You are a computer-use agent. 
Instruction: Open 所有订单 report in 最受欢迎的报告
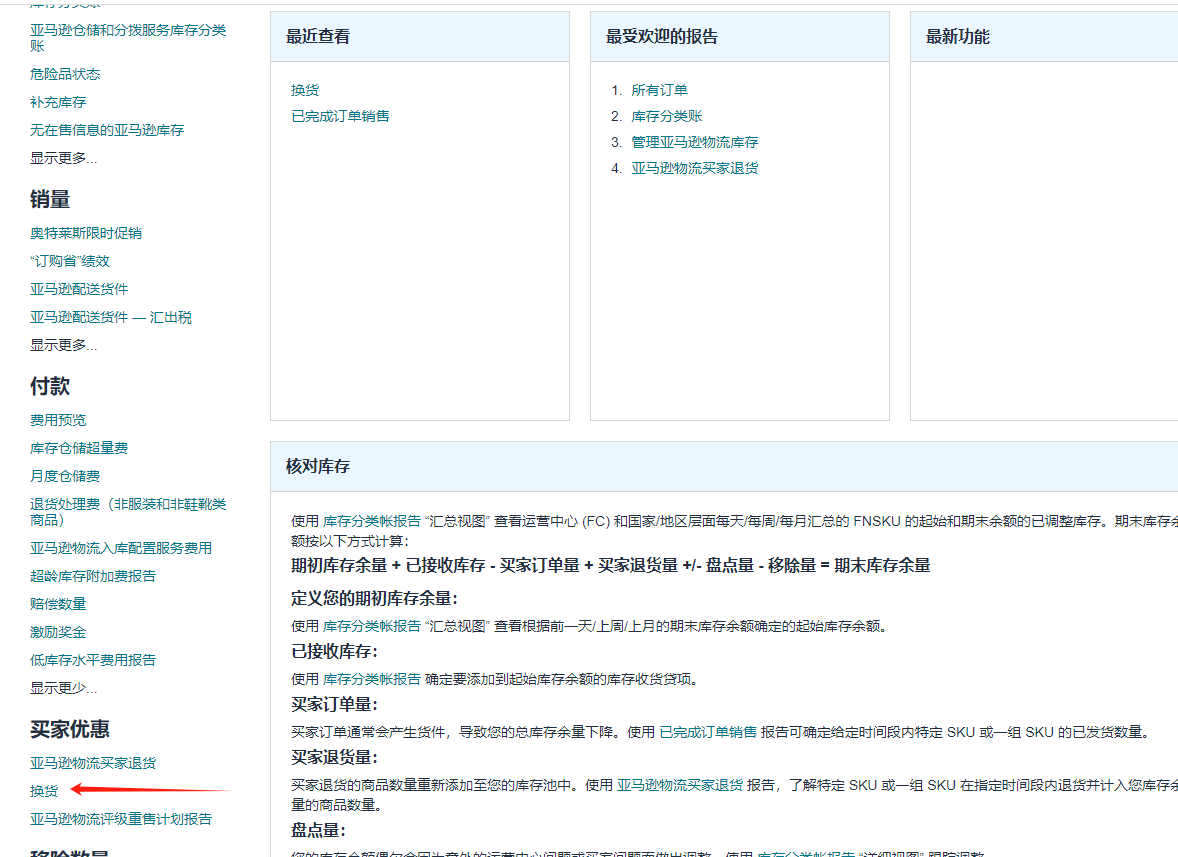(659, 90)
